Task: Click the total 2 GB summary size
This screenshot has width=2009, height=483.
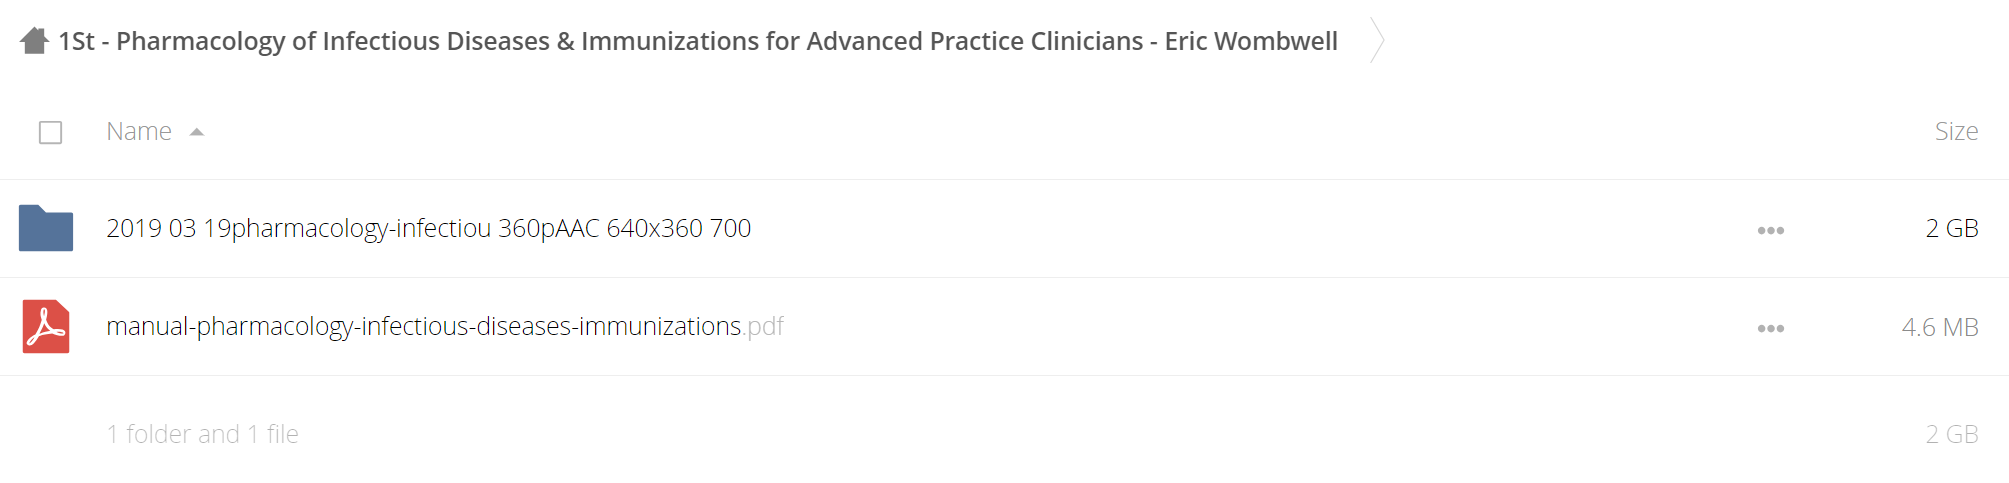Action: [x=1952, y=434]
